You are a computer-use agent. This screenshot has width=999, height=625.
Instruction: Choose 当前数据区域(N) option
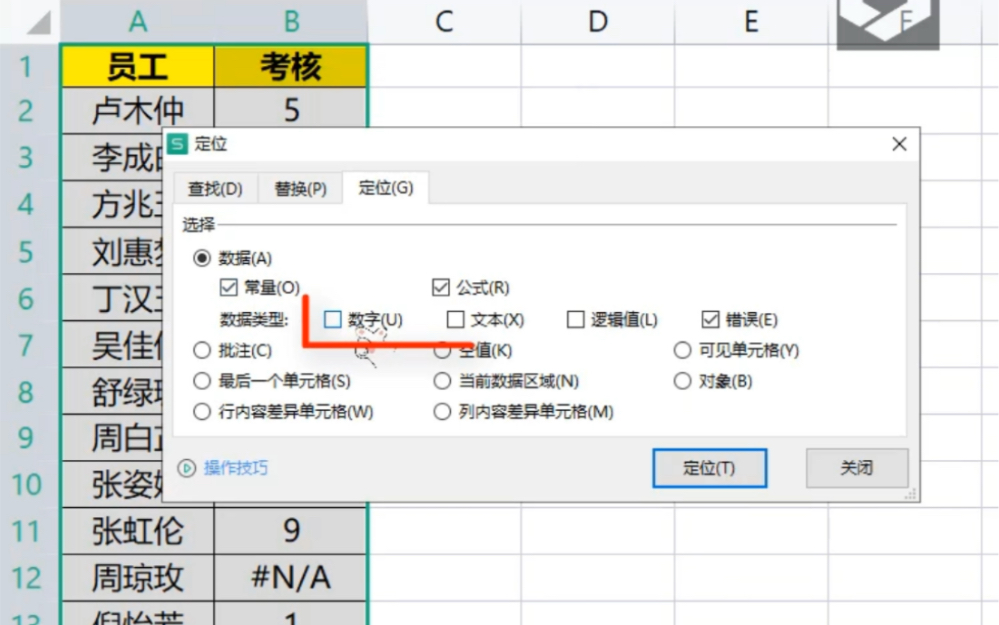pyautogui.click(x=440, y=380)
